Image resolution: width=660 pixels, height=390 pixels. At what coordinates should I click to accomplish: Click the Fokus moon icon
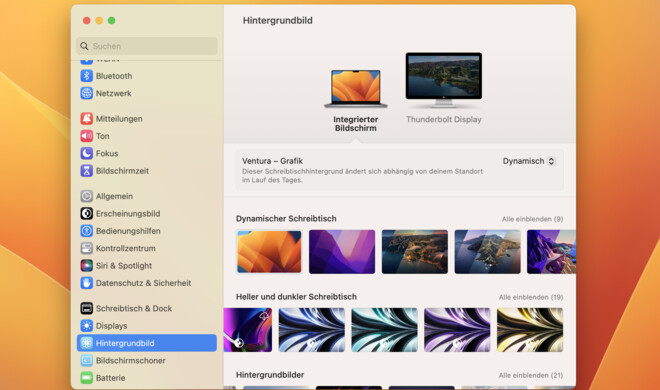tap(86, 153)
